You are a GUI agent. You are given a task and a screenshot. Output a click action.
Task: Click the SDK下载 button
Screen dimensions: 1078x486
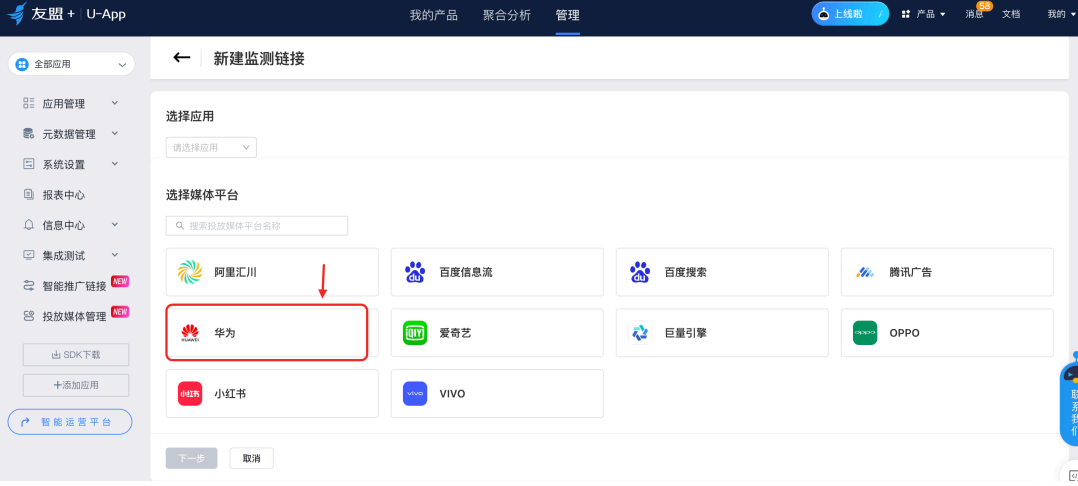[76, 355]
